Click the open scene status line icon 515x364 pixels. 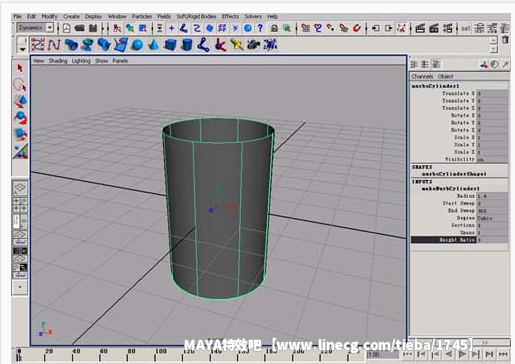pos(79,28)
